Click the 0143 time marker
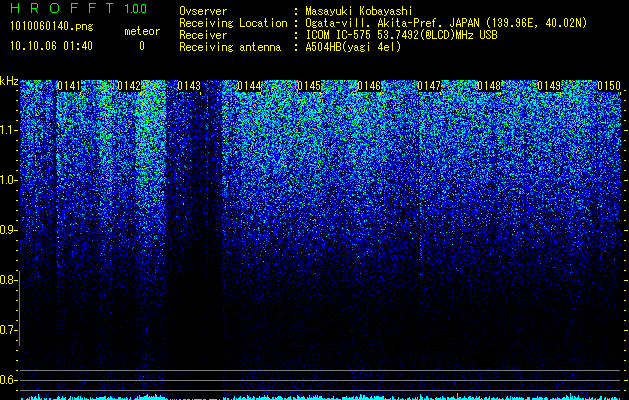The height and width of the screenshot is (400, 629). [x=189, y=86]
